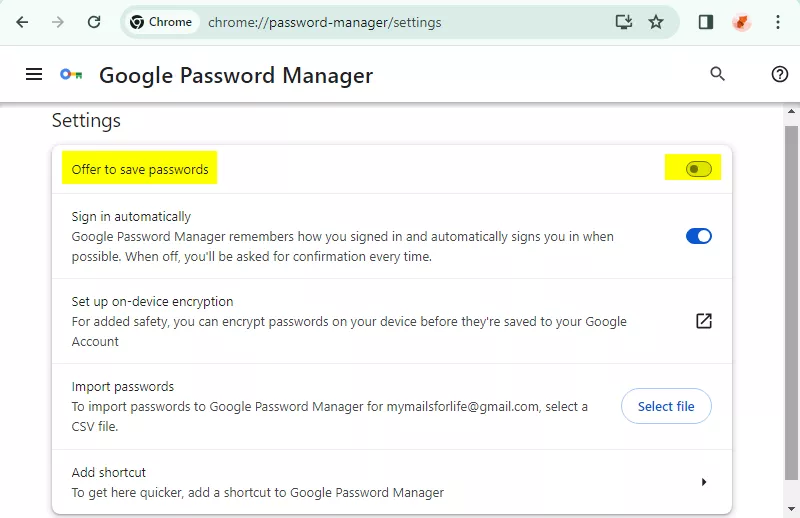This screenshot has height=518, width=800.
Task: Click the Offer to save passwords label
Action: click(x=140, y=169)
